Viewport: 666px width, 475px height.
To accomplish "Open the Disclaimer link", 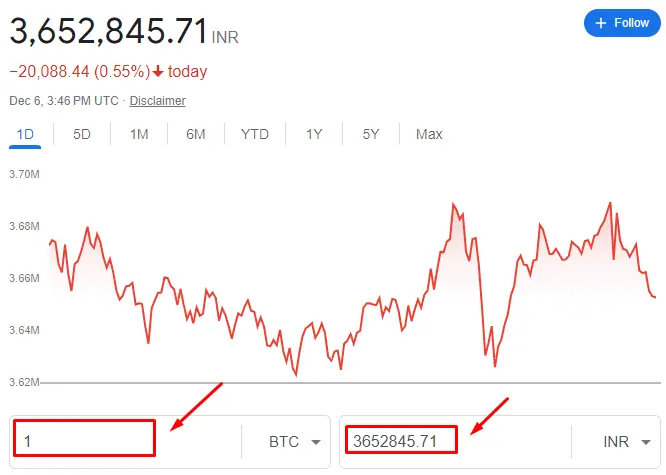I will pyautogui.click(x=157, y=101).
